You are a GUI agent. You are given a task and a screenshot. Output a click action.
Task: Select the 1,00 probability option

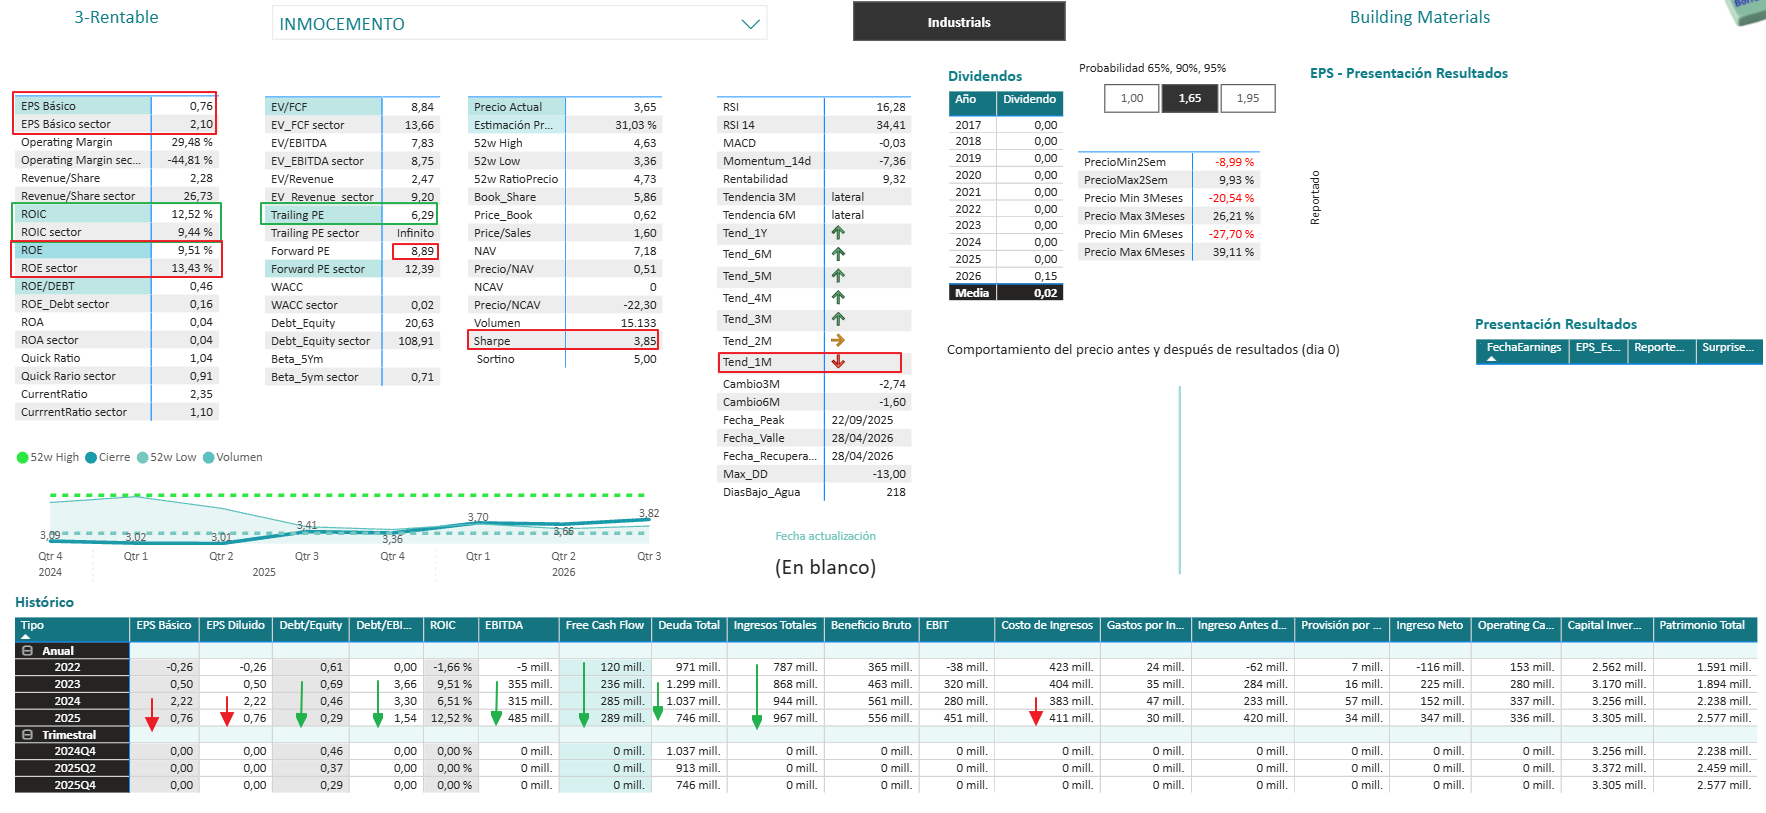(x=1132, y=98)
